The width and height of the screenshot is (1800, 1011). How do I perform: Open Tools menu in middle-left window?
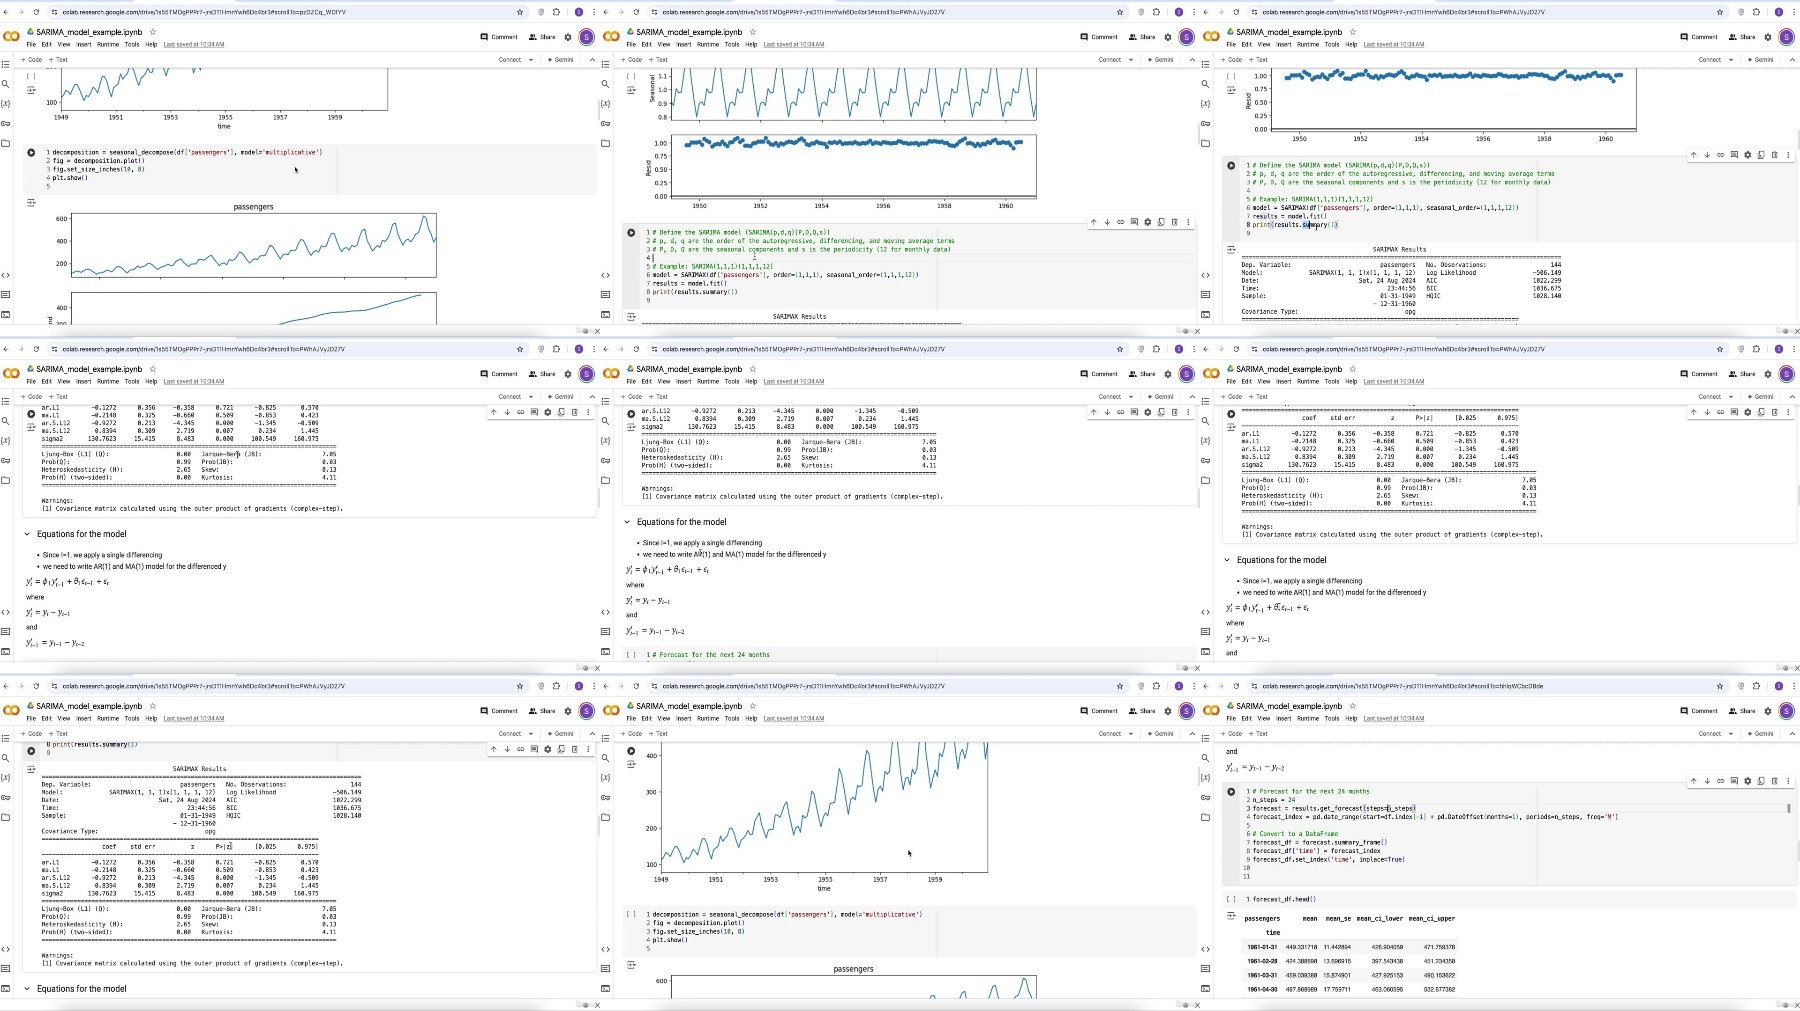(132, 382)
